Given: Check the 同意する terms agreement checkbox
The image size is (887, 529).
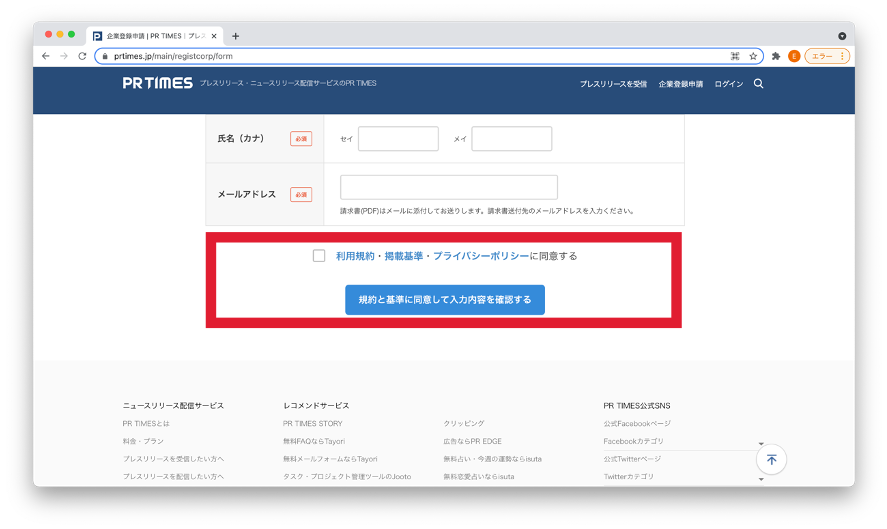Looking at the screenshot, I should [319, 256].
